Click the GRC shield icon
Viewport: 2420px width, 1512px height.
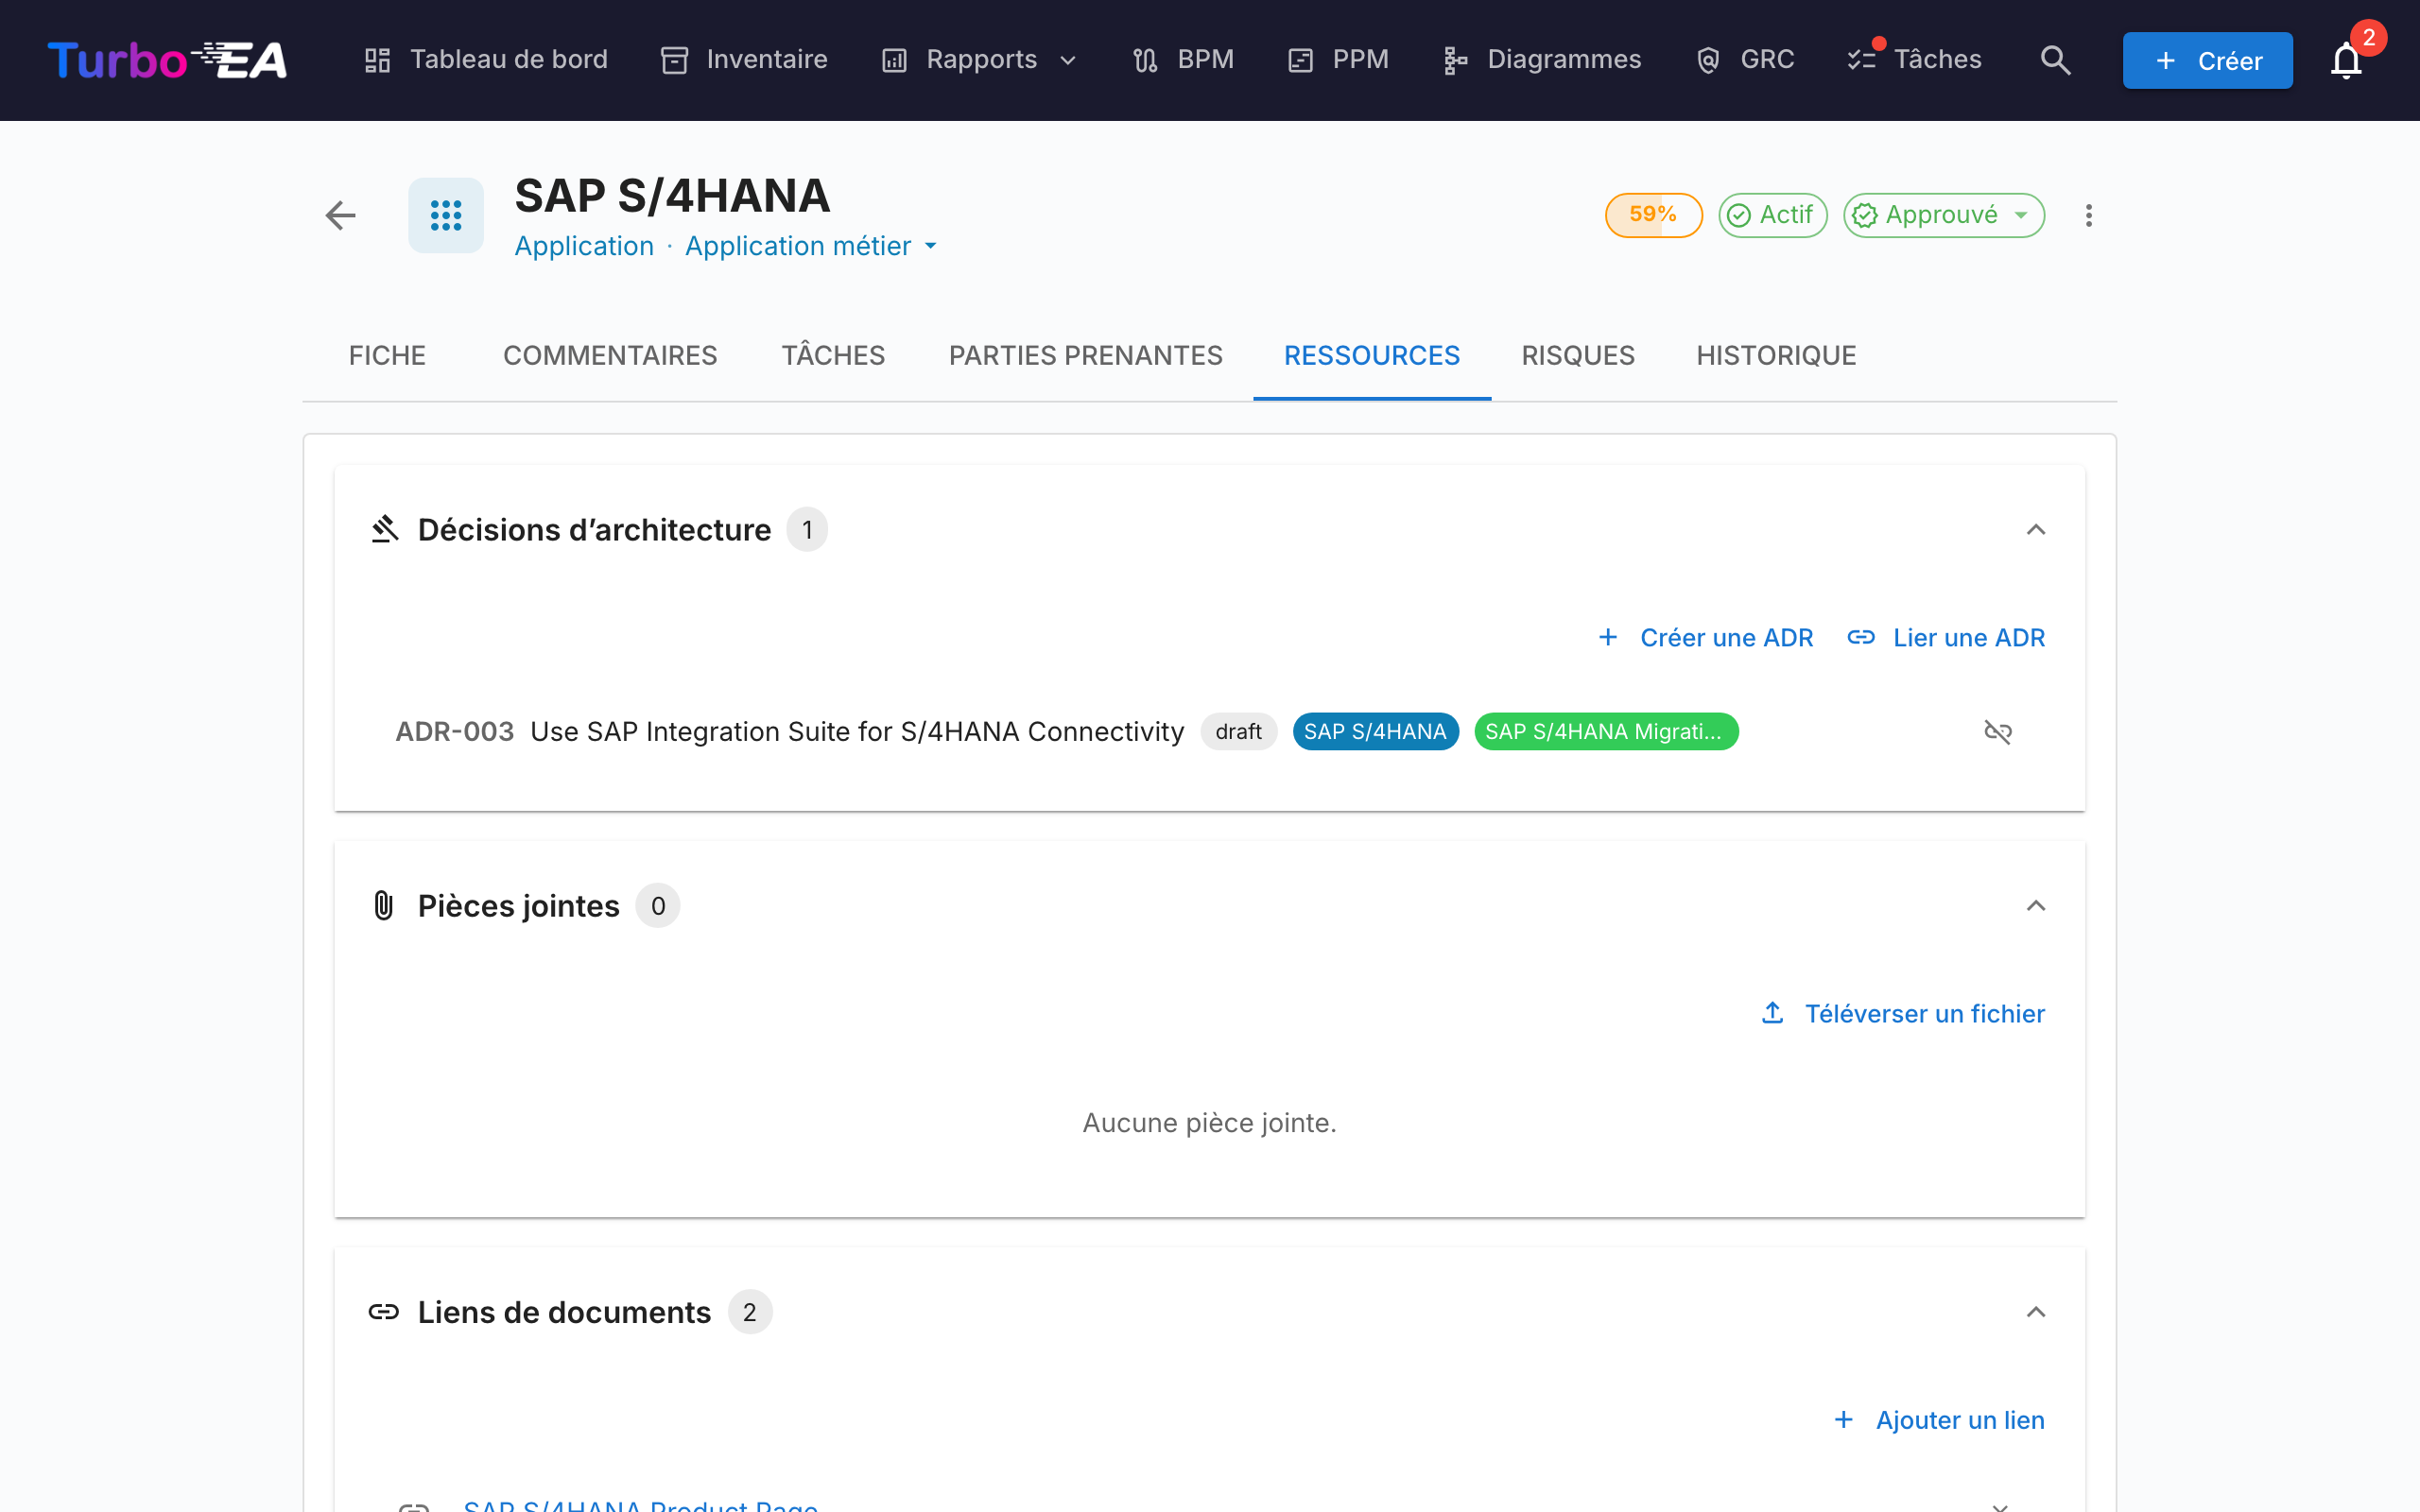click(x=1708, y=60)
